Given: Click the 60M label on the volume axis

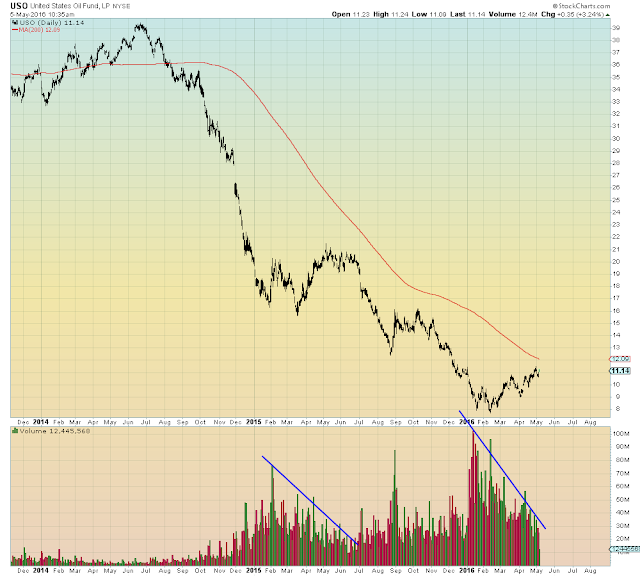Looking at the screenshot, I should coord(622,487).
